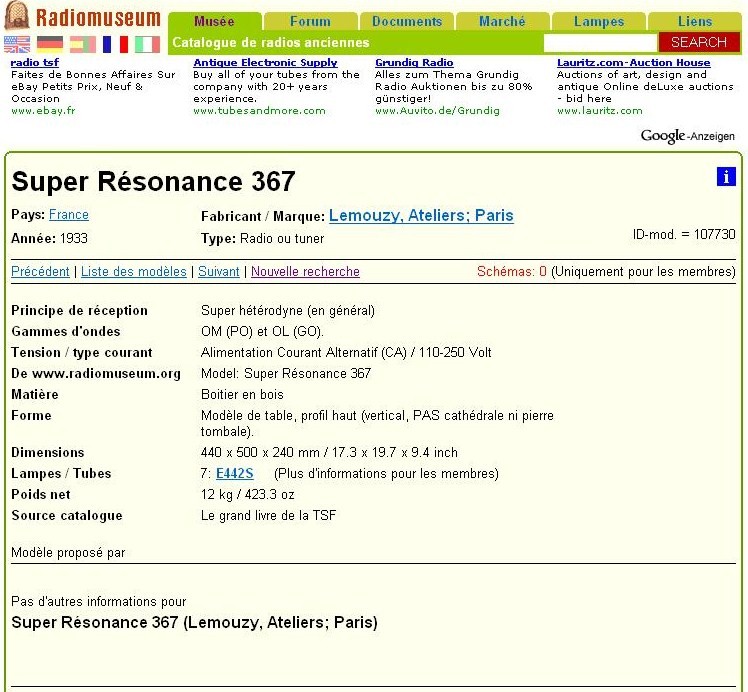Go to Précédent model
The image size is (748, 692).
(x=40, y=271)
